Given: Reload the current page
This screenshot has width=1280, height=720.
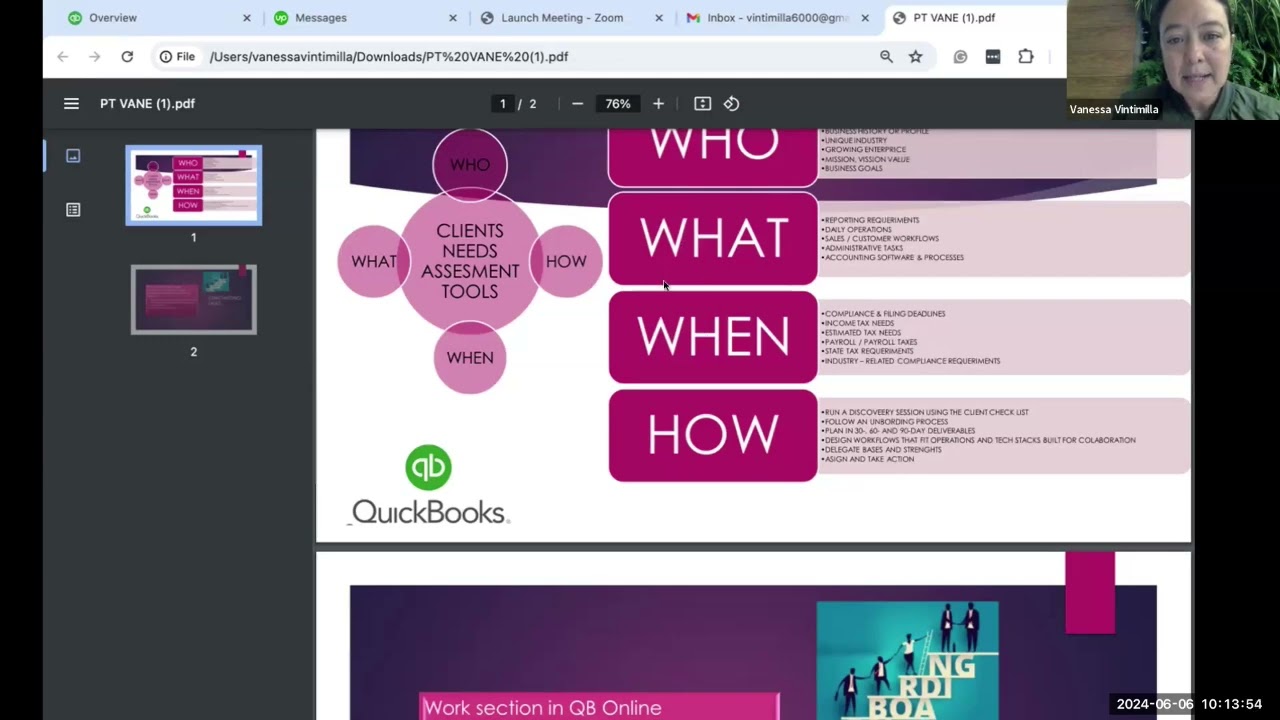Looking at the screenshot, I should tap(127, 57).
